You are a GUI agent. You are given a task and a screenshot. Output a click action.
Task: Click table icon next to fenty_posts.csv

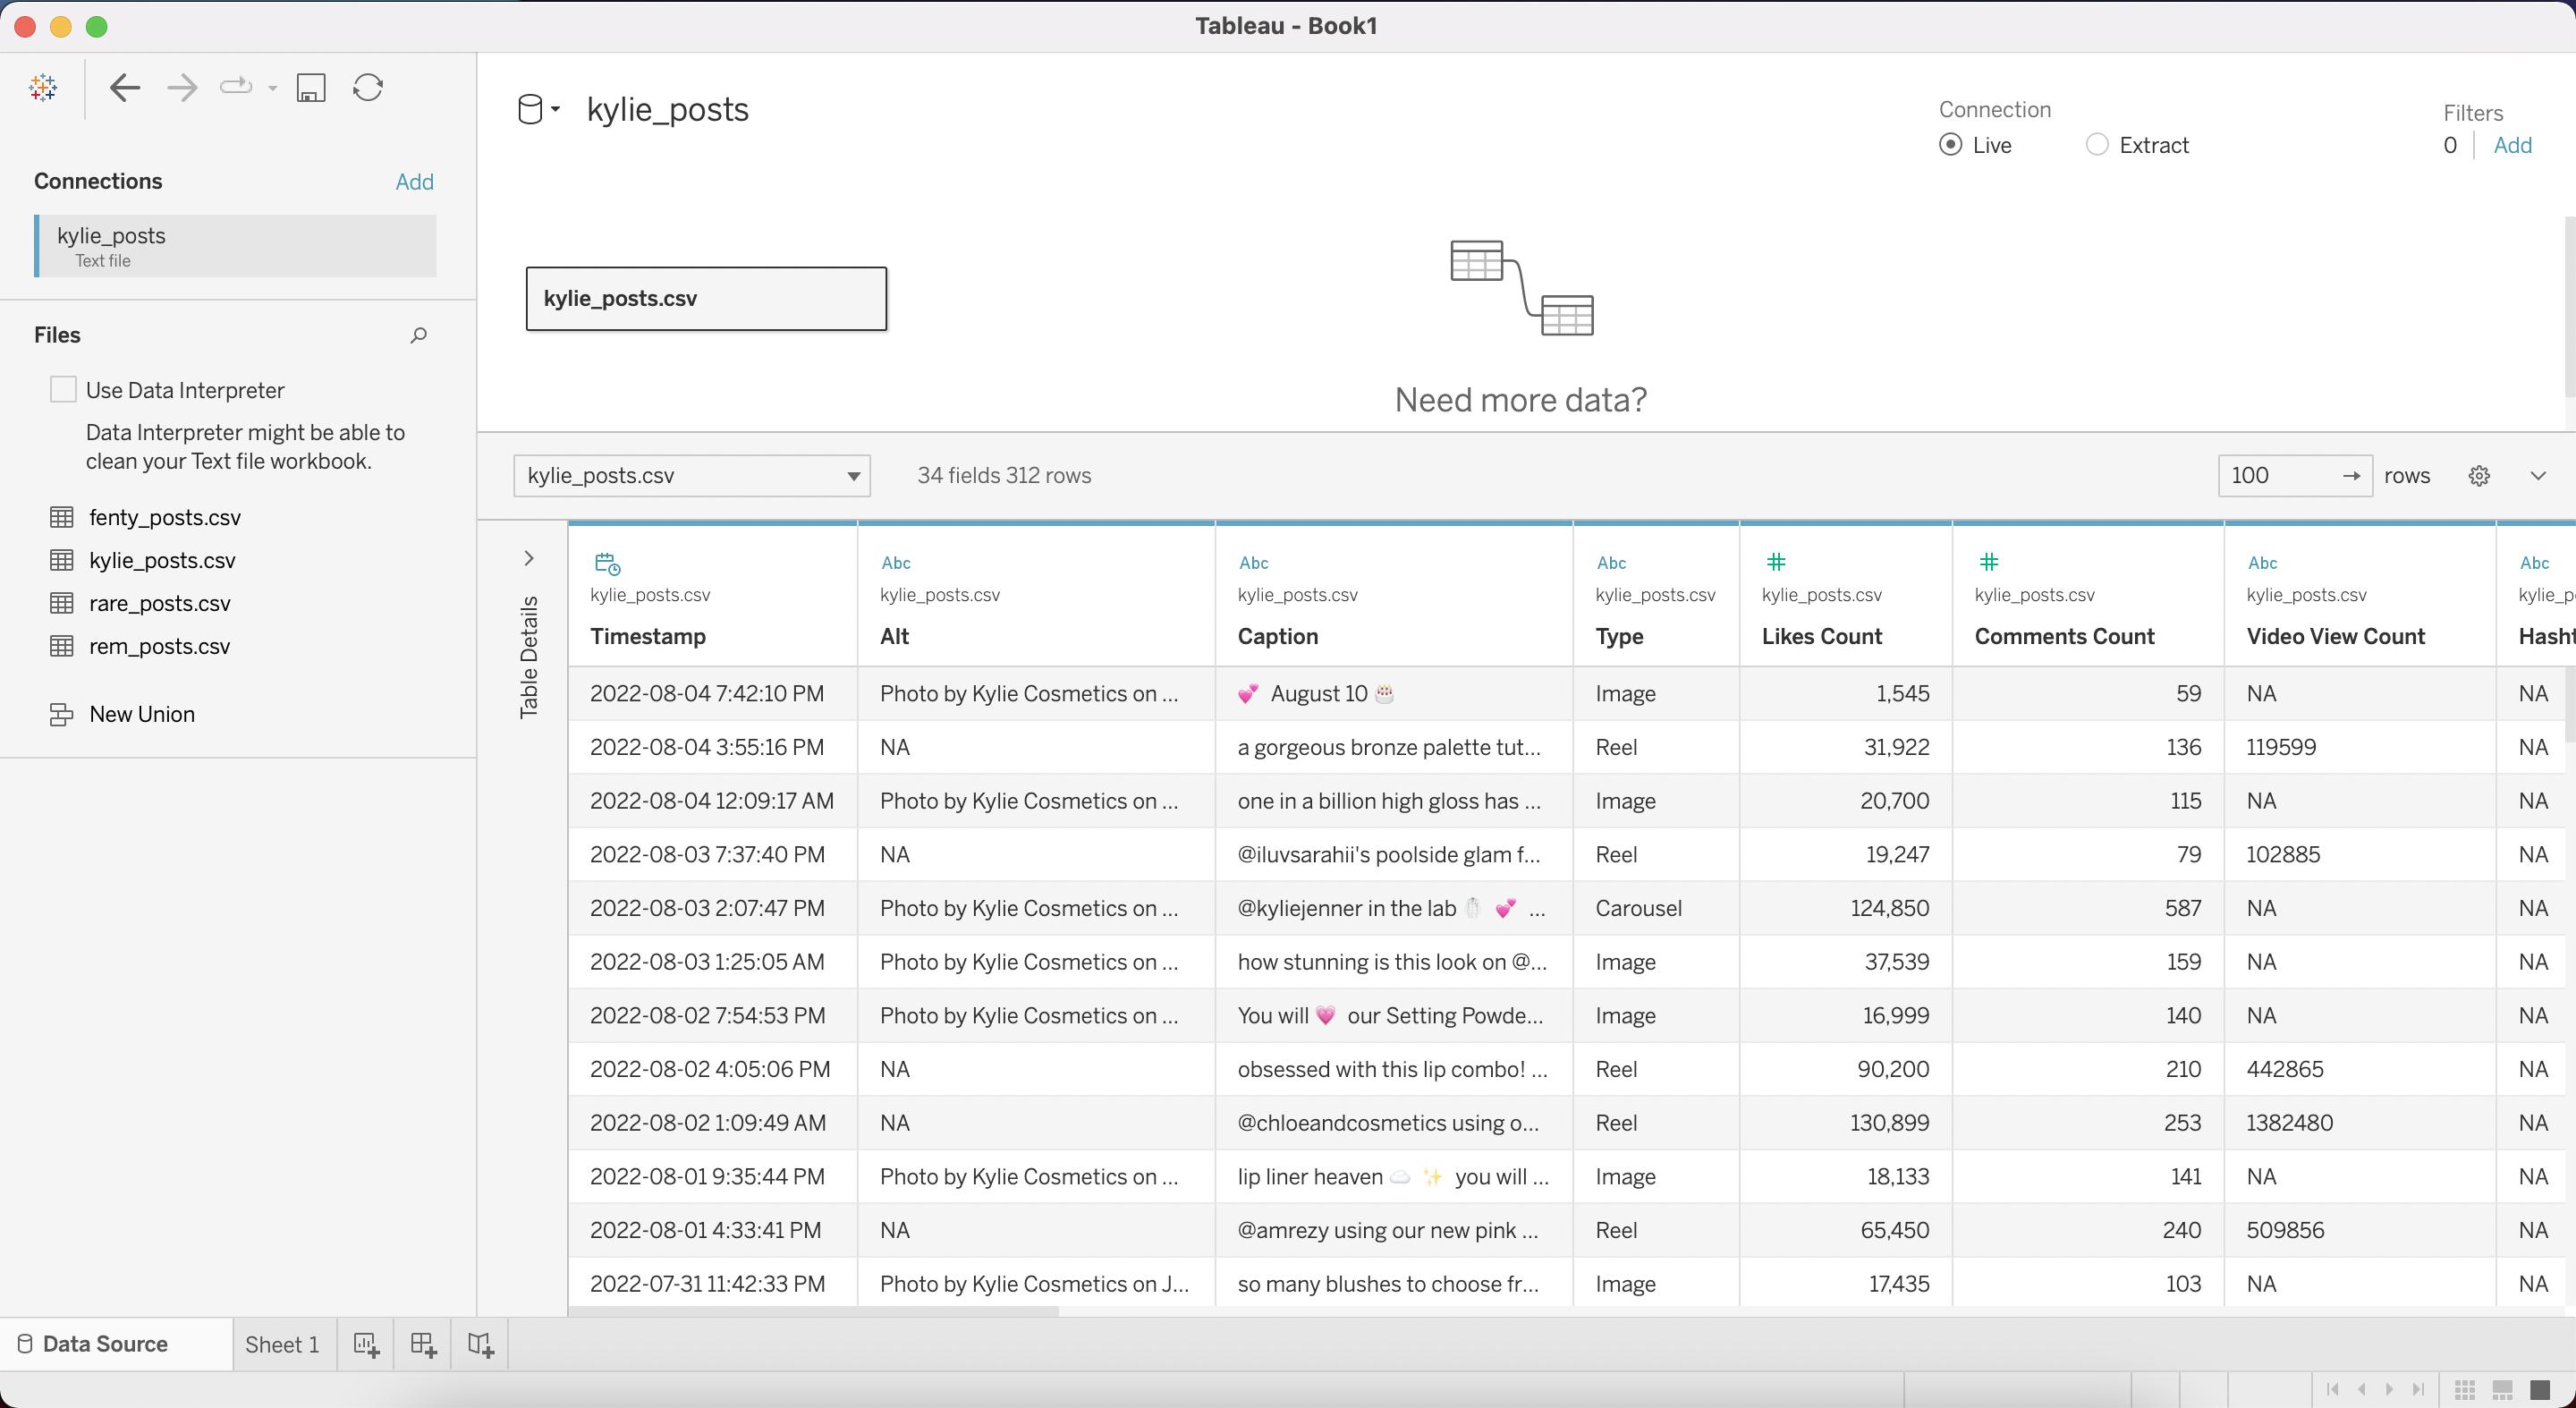[x=62, y=517]
